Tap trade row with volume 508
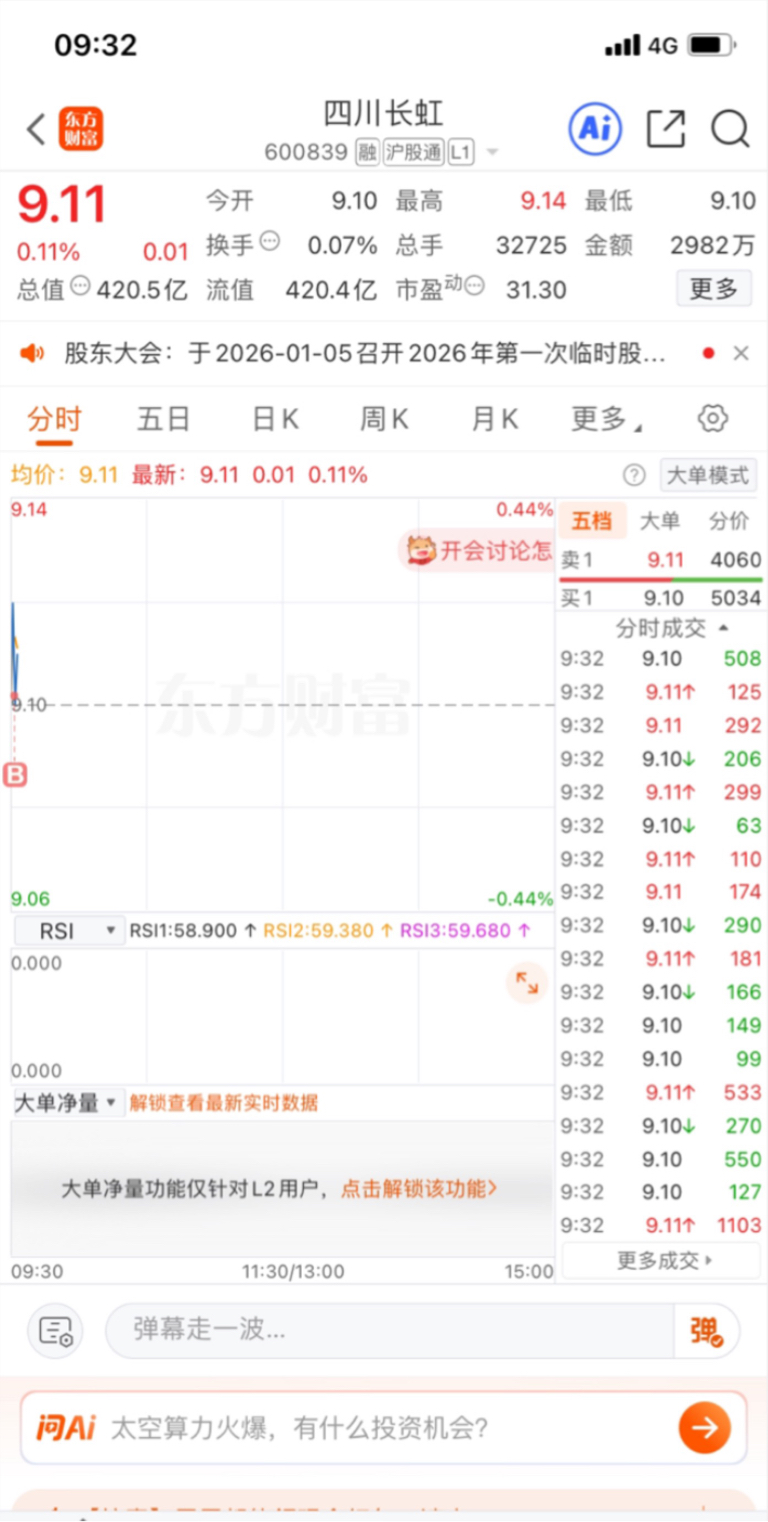Screen dimensions: 768x1522 pyautogui.click(x=660, y=658)
